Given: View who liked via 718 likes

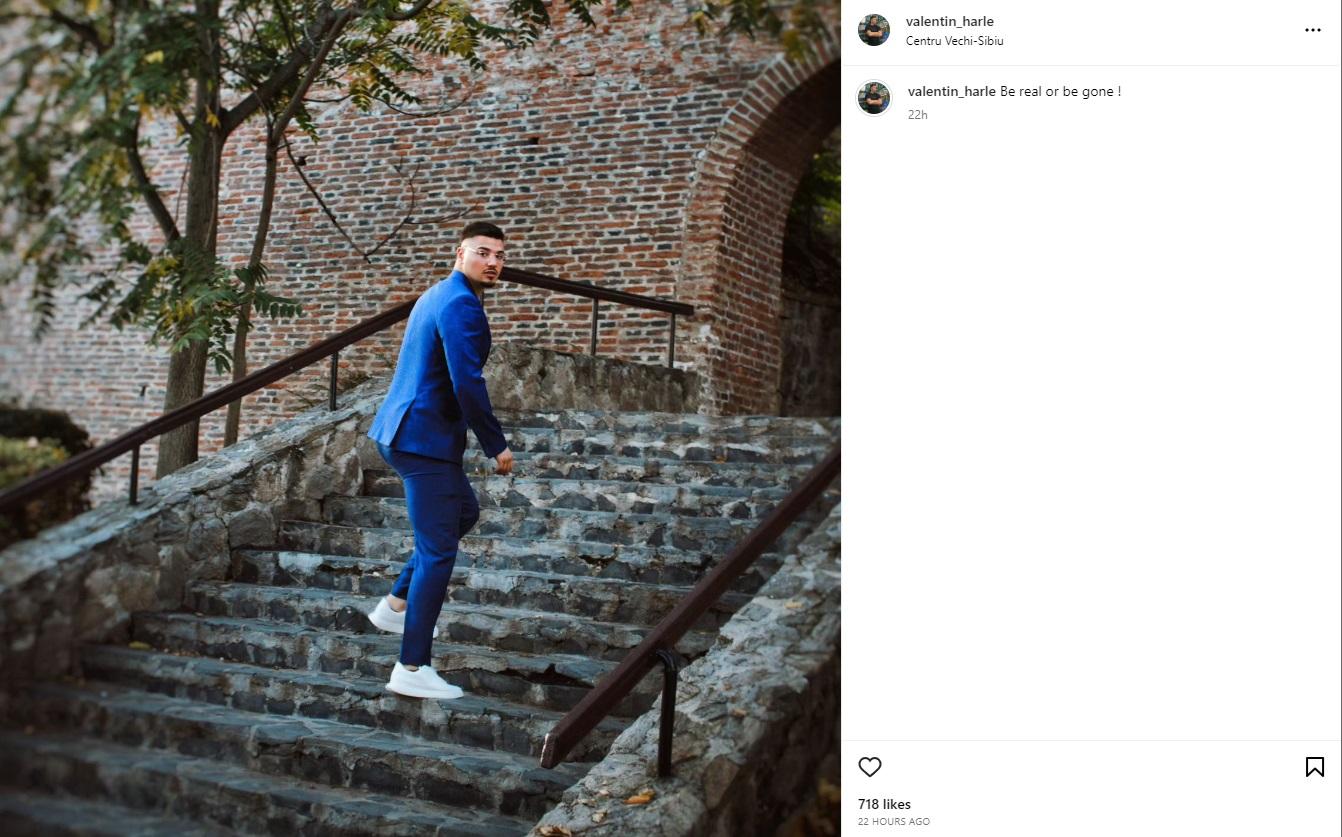Looking at the screenshot, I should click(x=884, y=804).
